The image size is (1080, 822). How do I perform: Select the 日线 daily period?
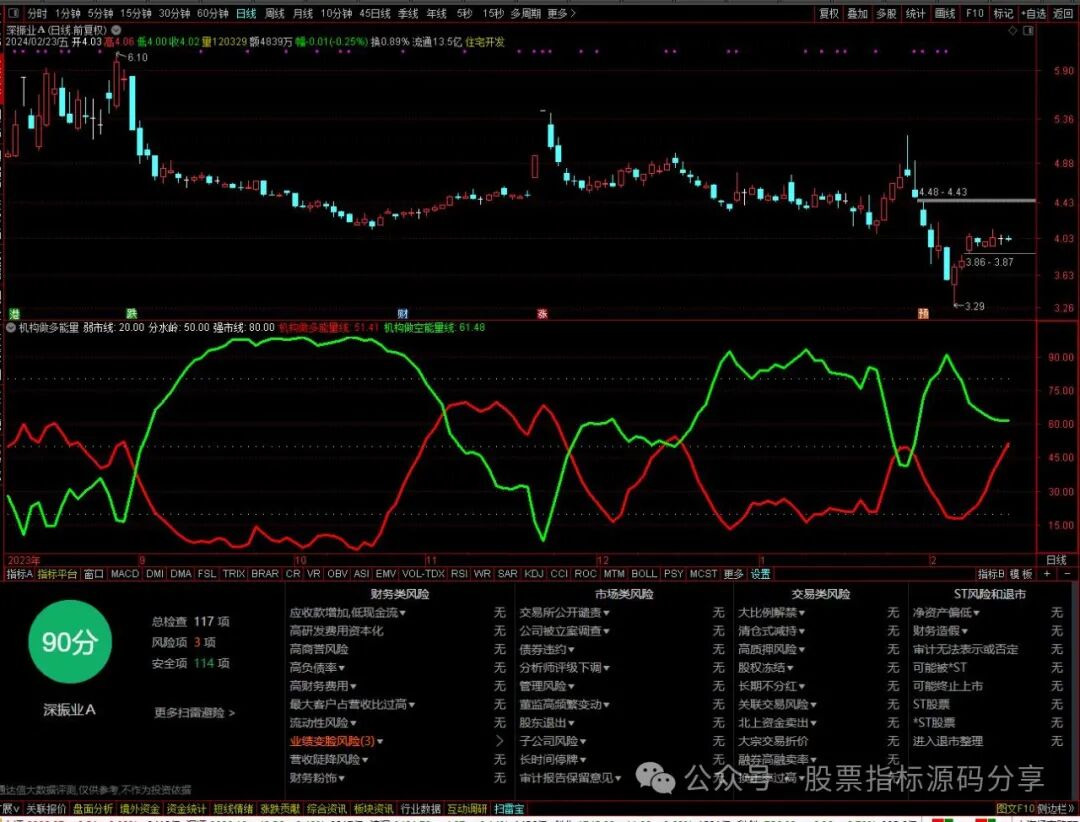(x=246, y=13)
